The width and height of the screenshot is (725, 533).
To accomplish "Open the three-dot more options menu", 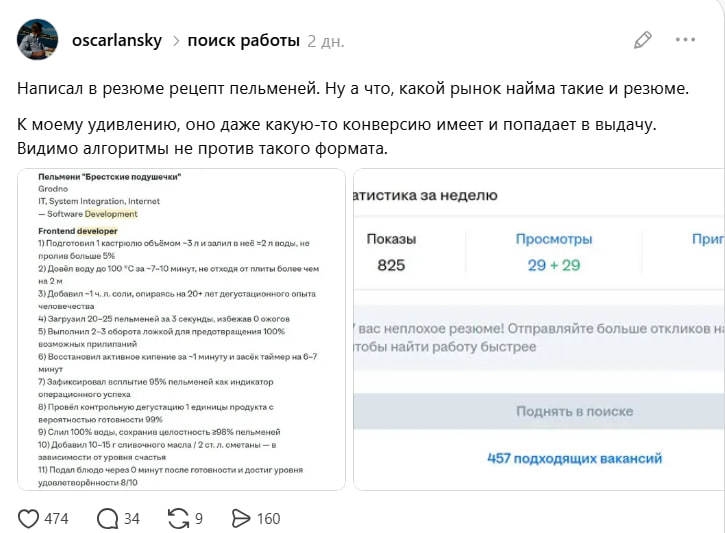I will point(685,40).
